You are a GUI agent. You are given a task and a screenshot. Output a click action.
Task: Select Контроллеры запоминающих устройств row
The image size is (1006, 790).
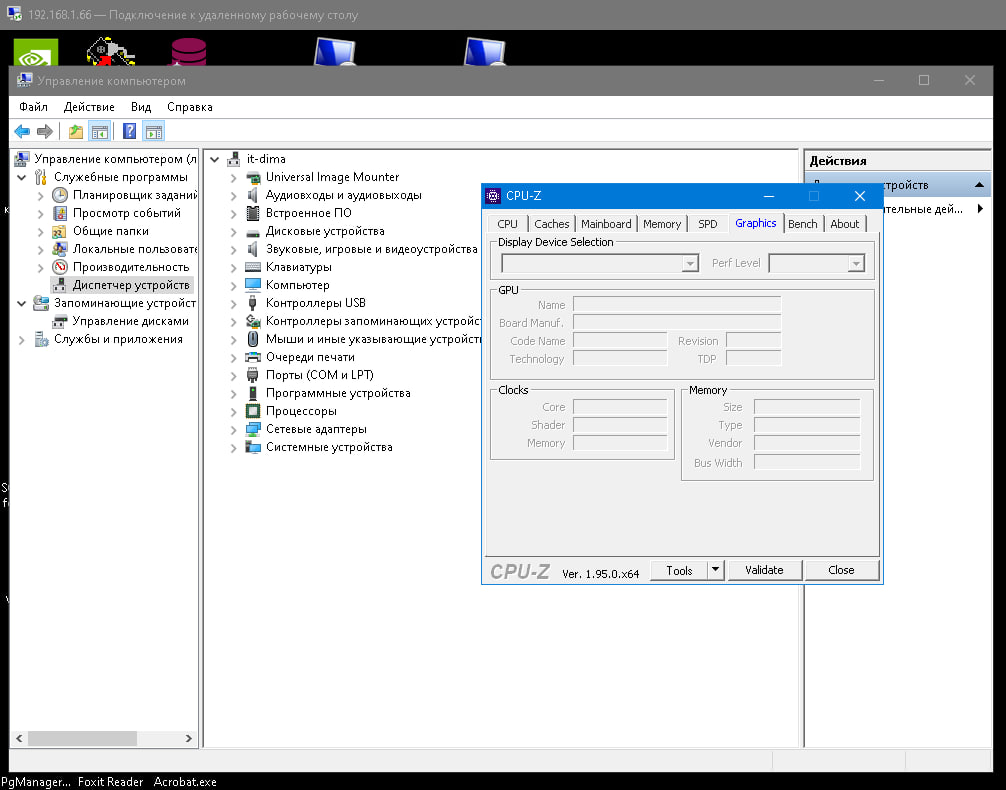point(373,321)
